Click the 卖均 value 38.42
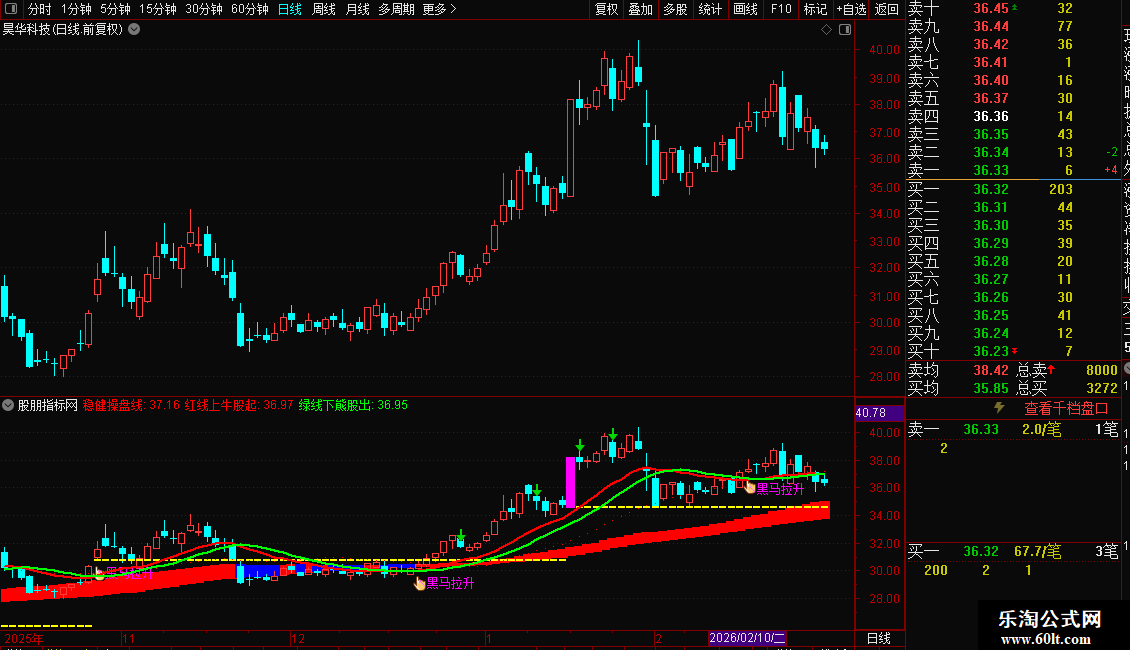 coord(990,370)
